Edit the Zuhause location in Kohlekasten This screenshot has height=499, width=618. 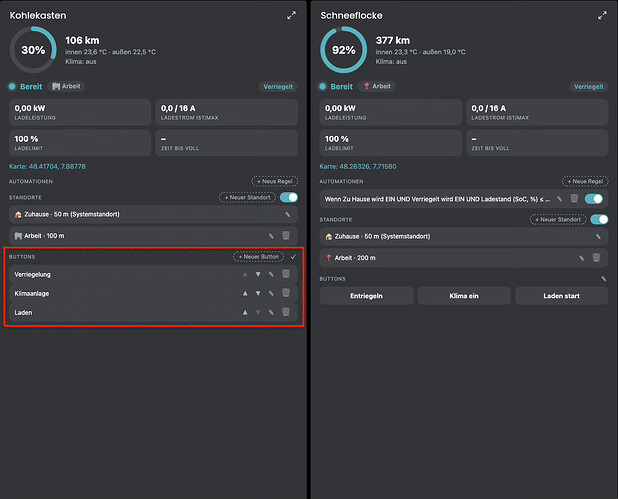click(288, 214)
